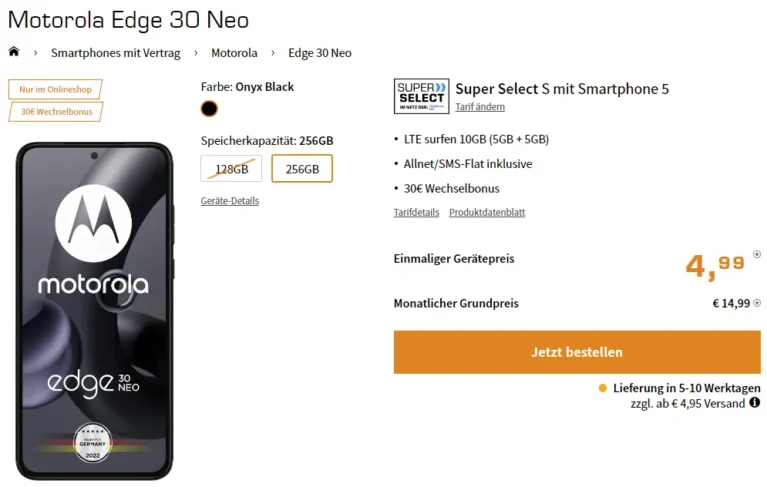Open the Geräte-Details link

click(x=229, y=201)
